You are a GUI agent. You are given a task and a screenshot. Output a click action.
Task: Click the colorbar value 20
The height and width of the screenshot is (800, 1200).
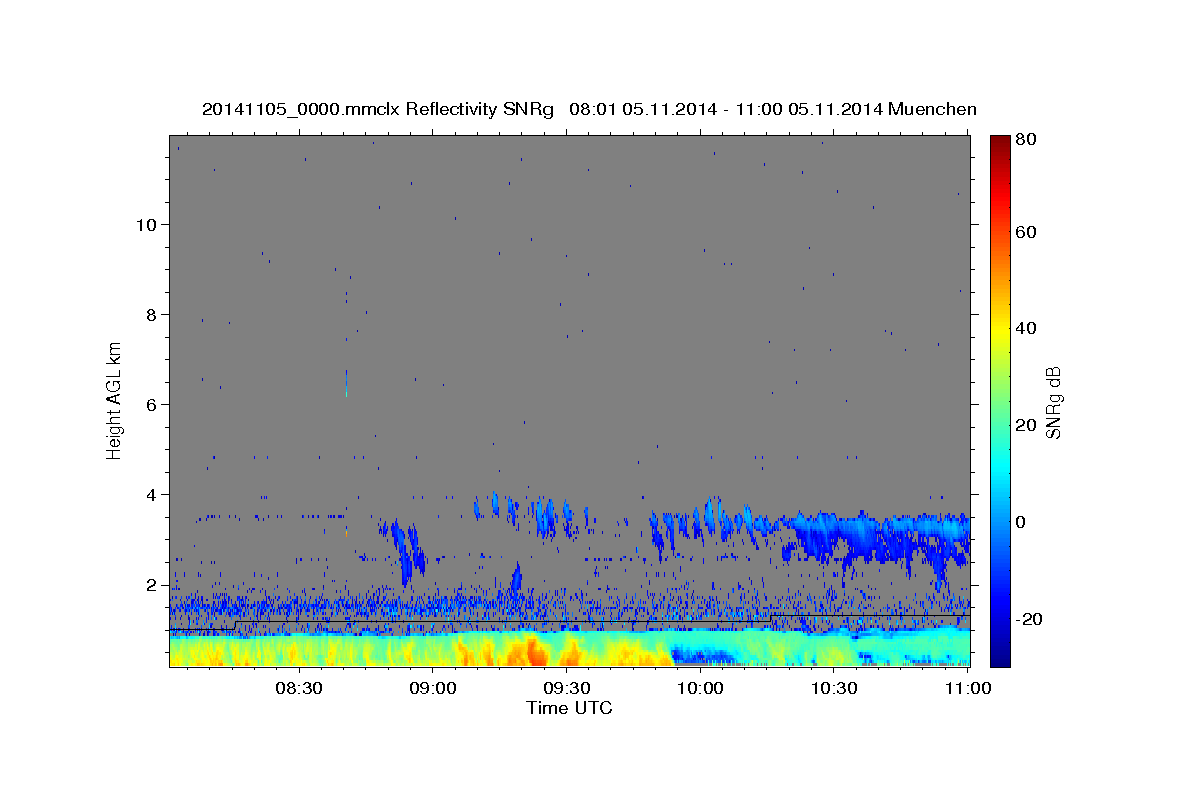click(1027, 425)
